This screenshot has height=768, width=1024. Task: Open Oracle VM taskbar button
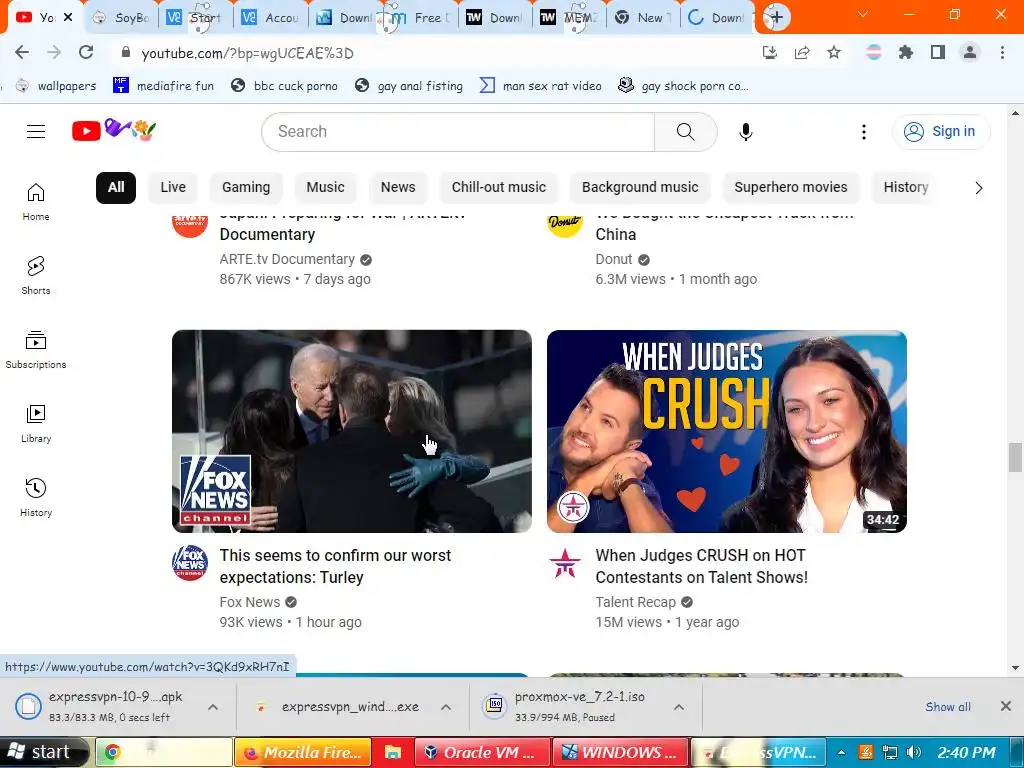click(x=482, y=752)
